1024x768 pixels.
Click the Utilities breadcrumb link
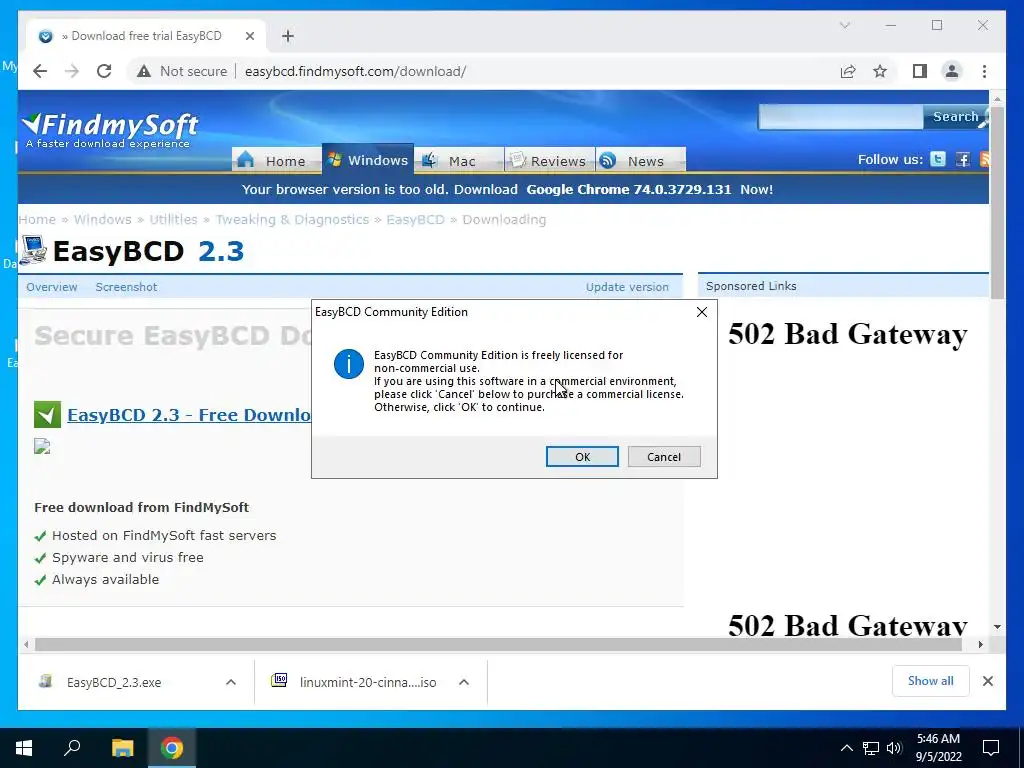173,219
